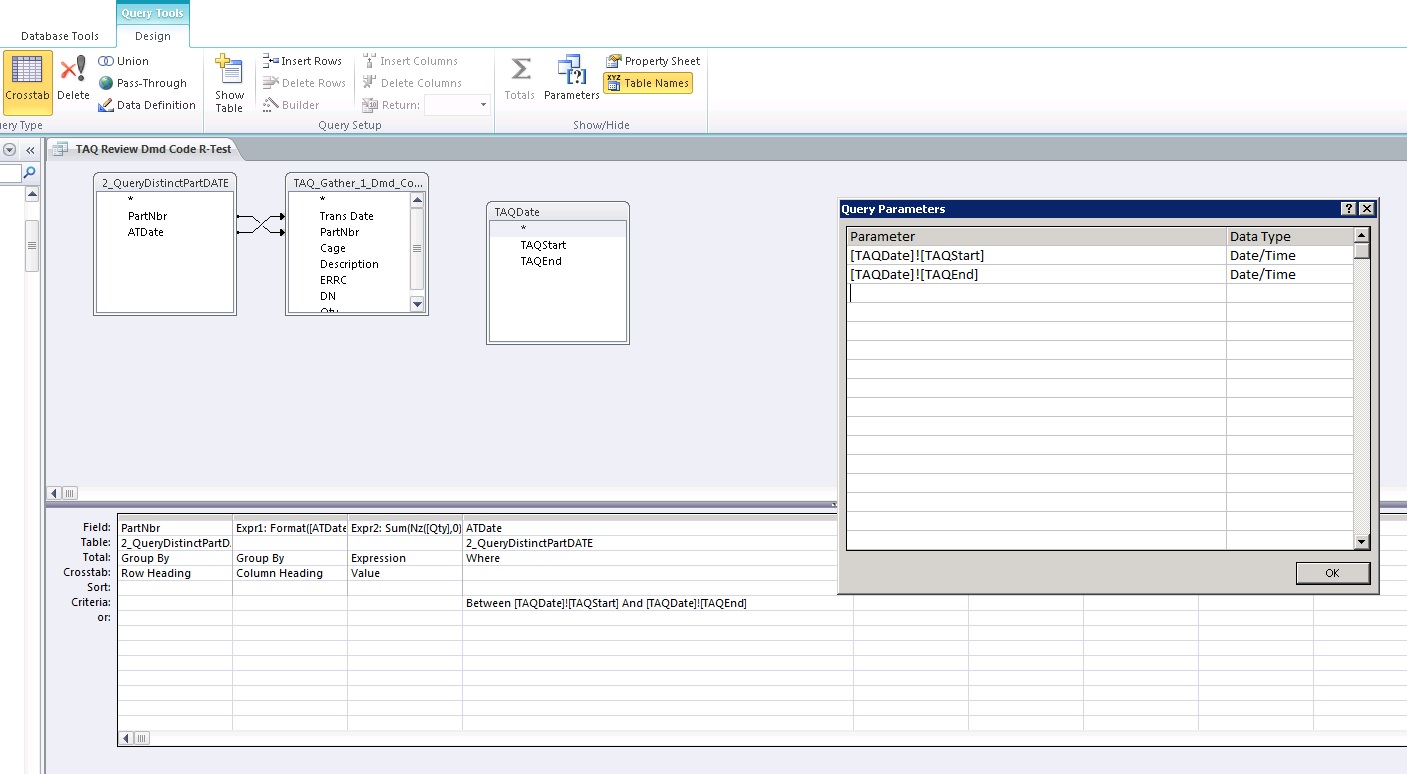Launch the expression Builder

pos(291,105)
